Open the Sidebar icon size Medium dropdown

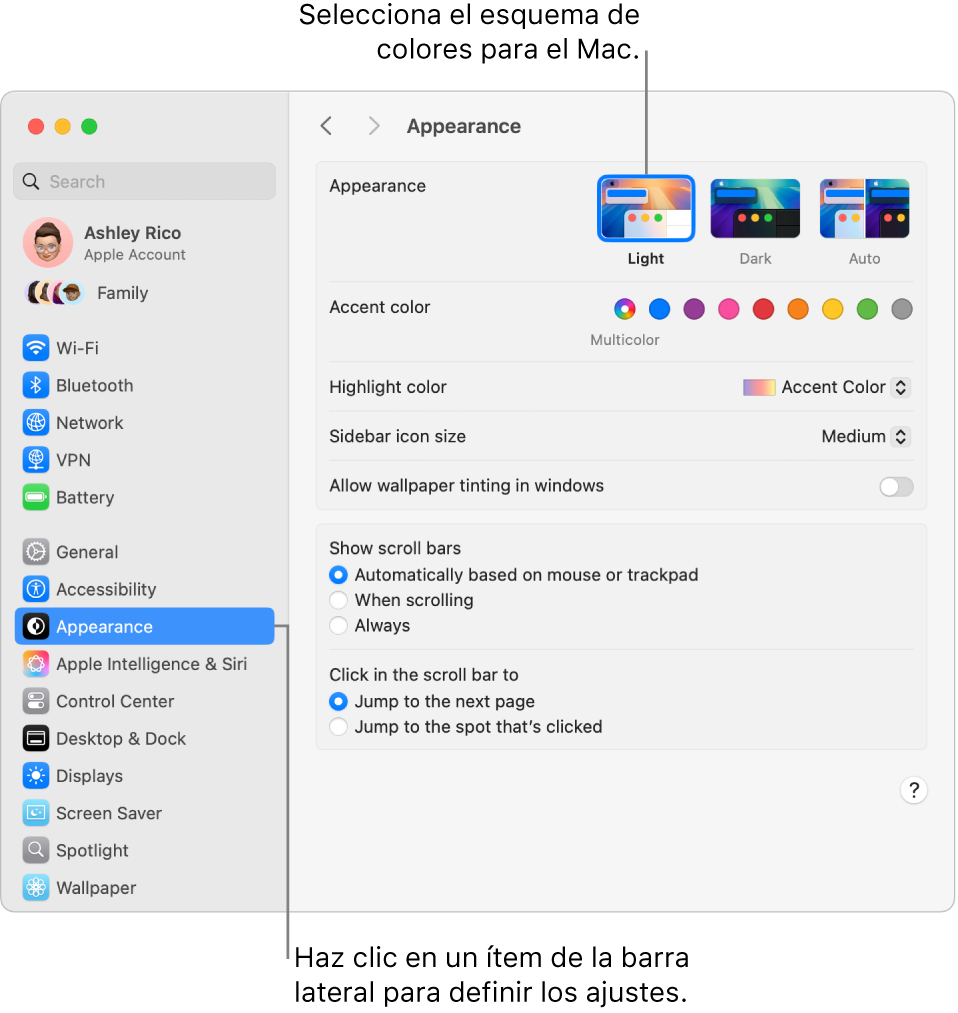coord(866,437)
